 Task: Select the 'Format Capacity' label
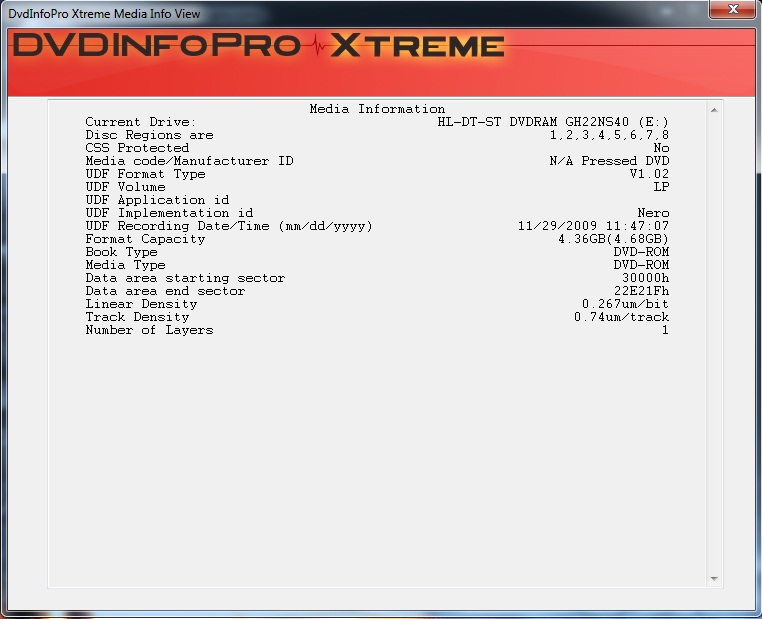[x=145, y=239]
